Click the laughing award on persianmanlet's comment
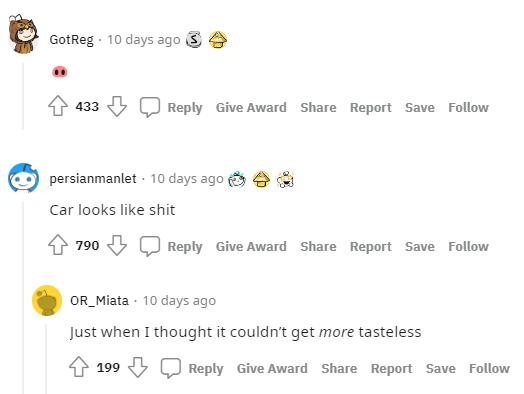 tap(285, 179)
